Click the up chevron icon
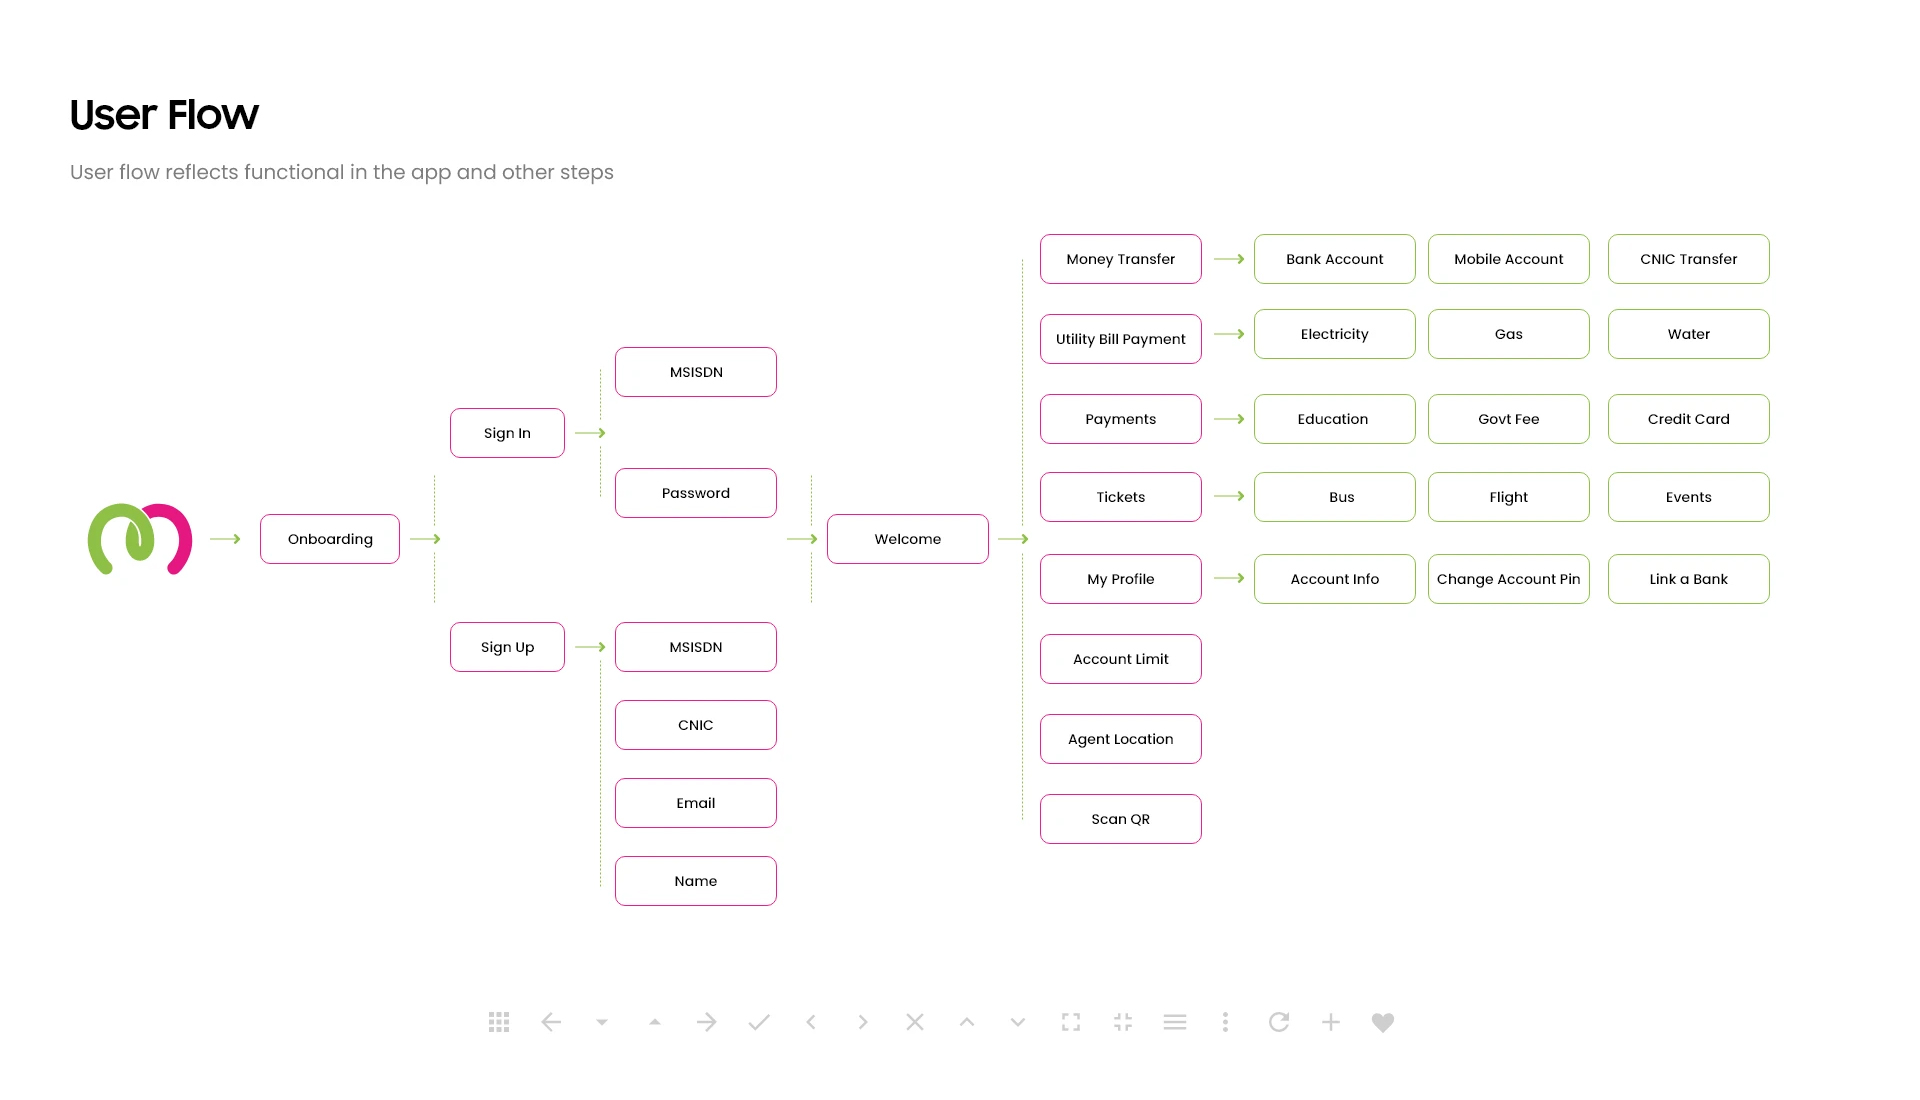The image size is (1920, 1100). coord(967,1022)
